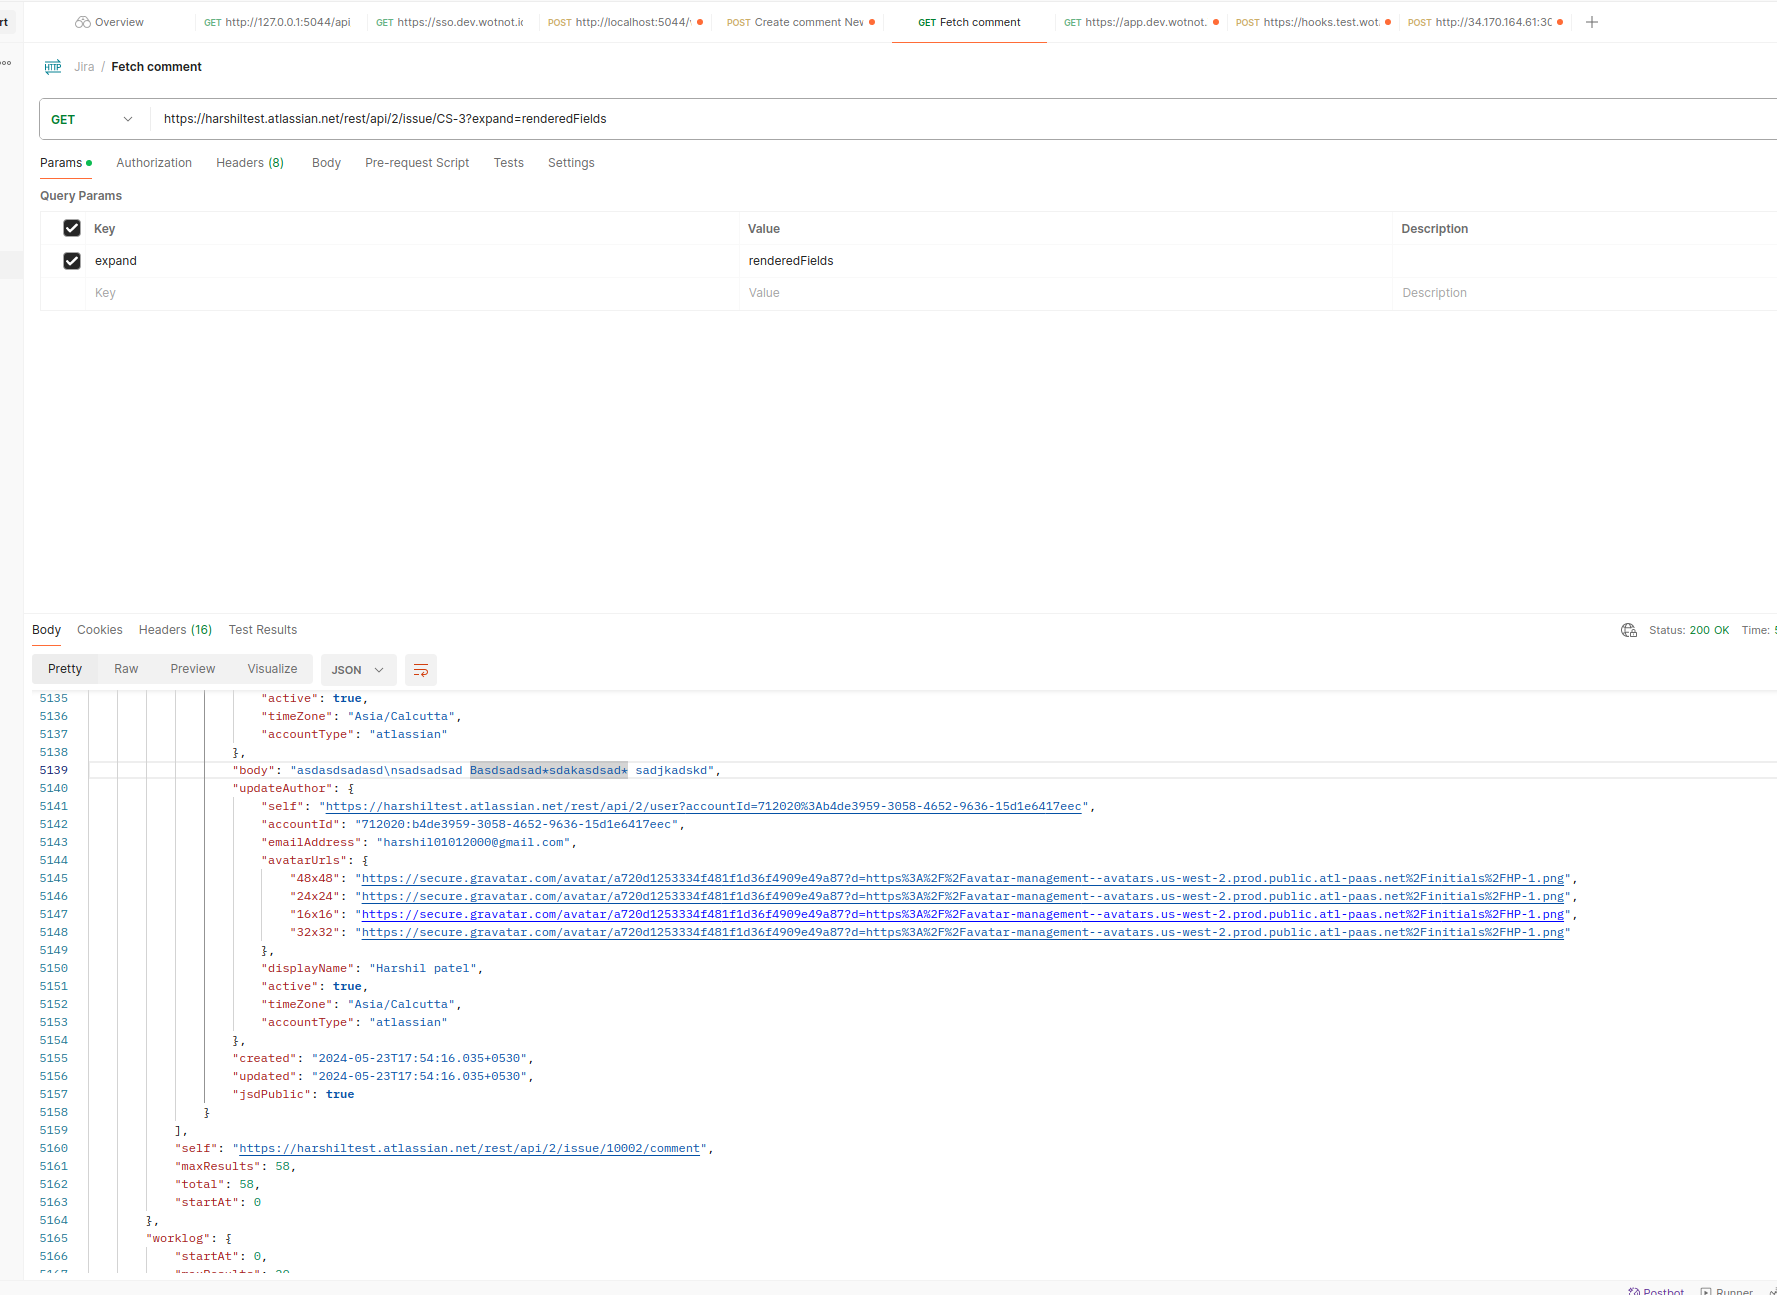This screenshot has width=1777, height=1295.
Task: Switch to the Authorization tab
Action: click(x=154, y=163)
